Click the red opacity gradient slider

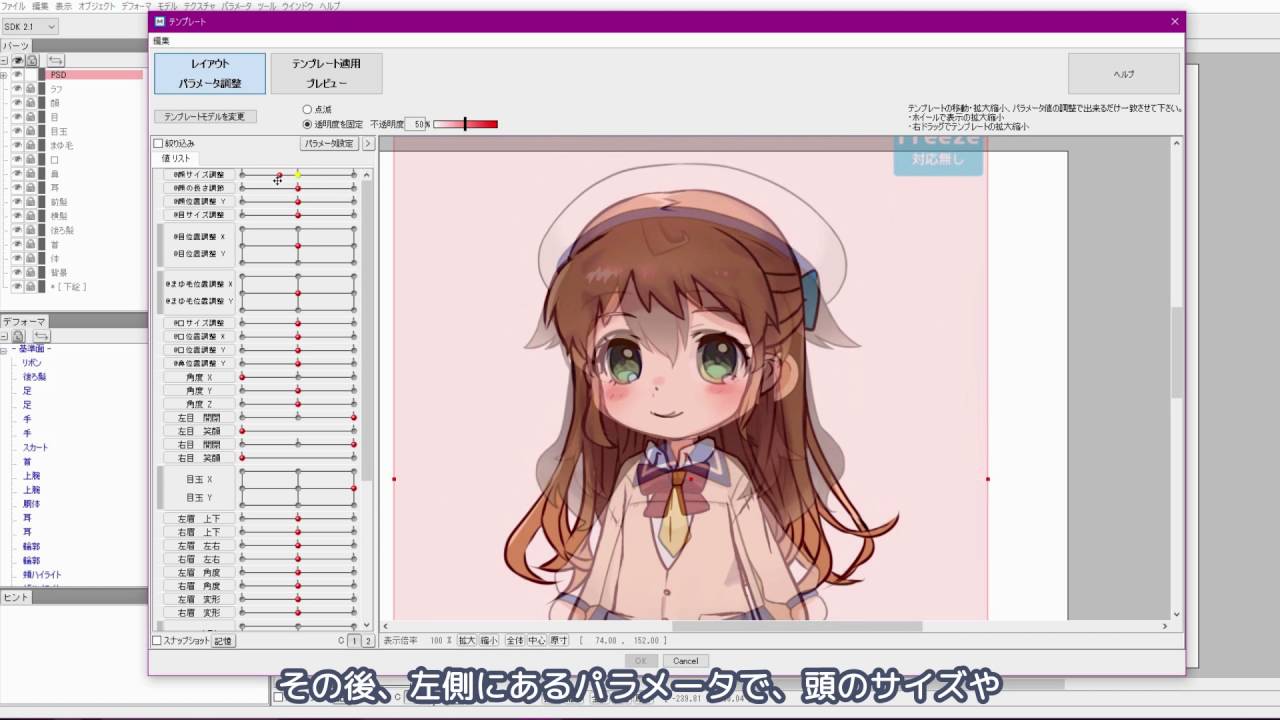point(465,124)
